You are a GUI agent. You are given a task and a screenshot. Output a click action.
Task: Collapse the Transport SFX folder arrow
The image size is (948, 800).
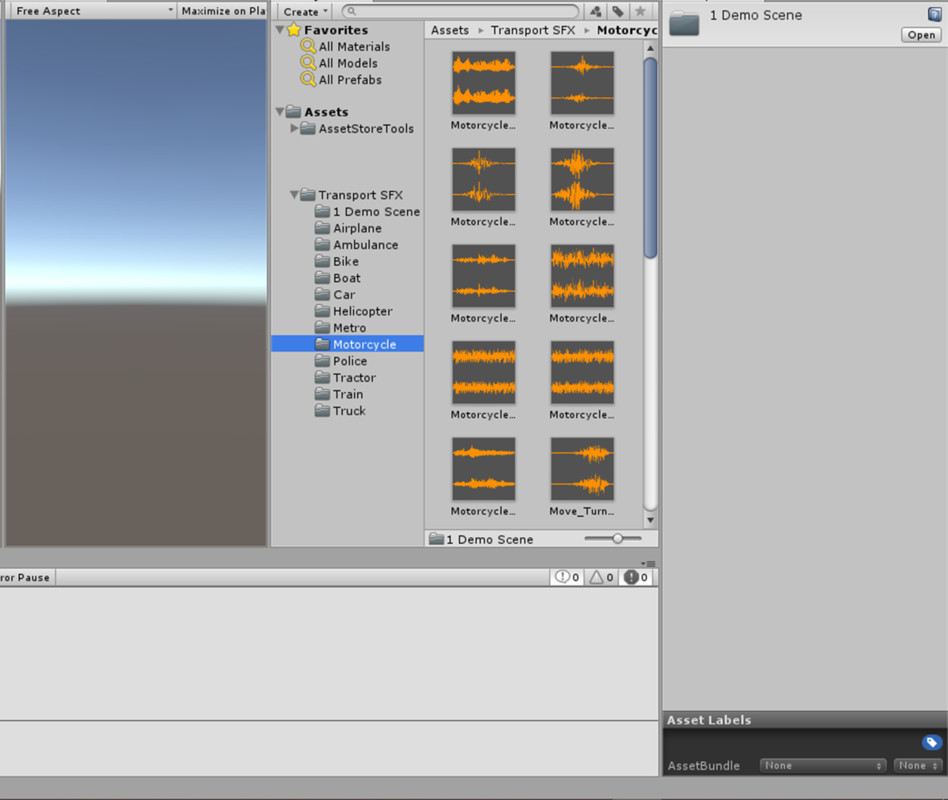tap(294, 195)
